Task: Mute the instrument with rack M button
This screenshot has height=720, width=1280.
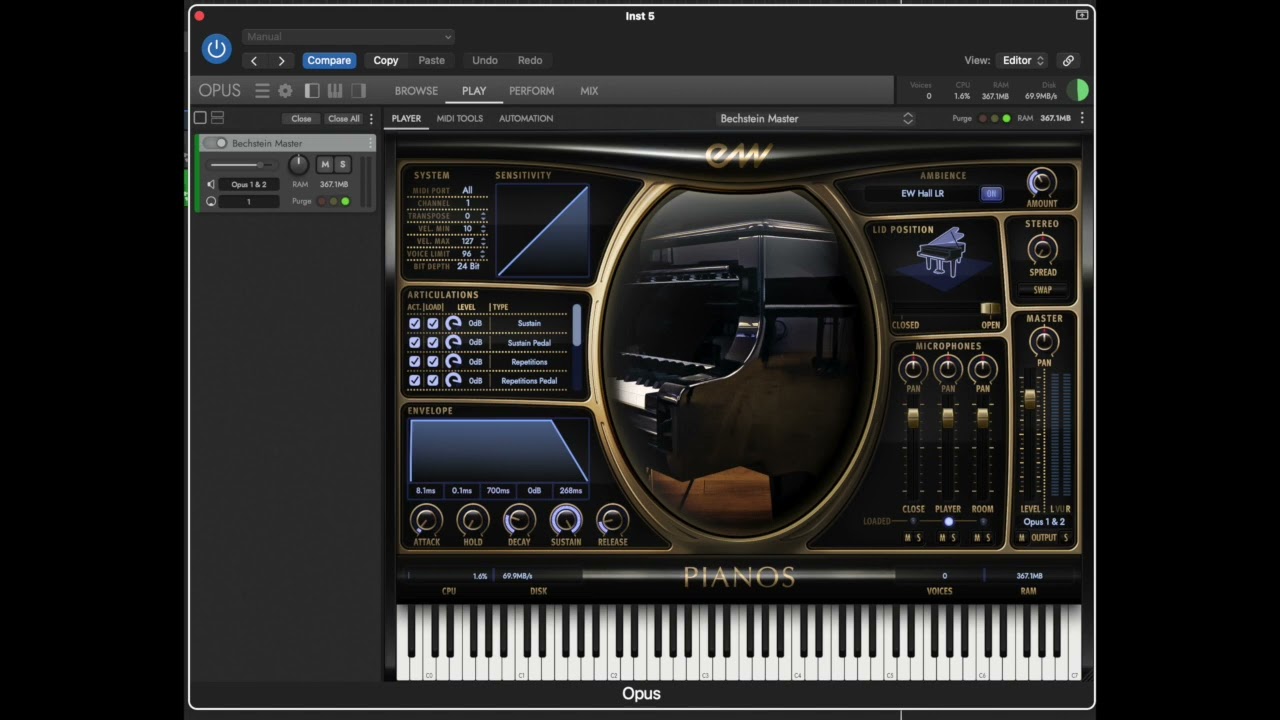Action: [324, 164]
